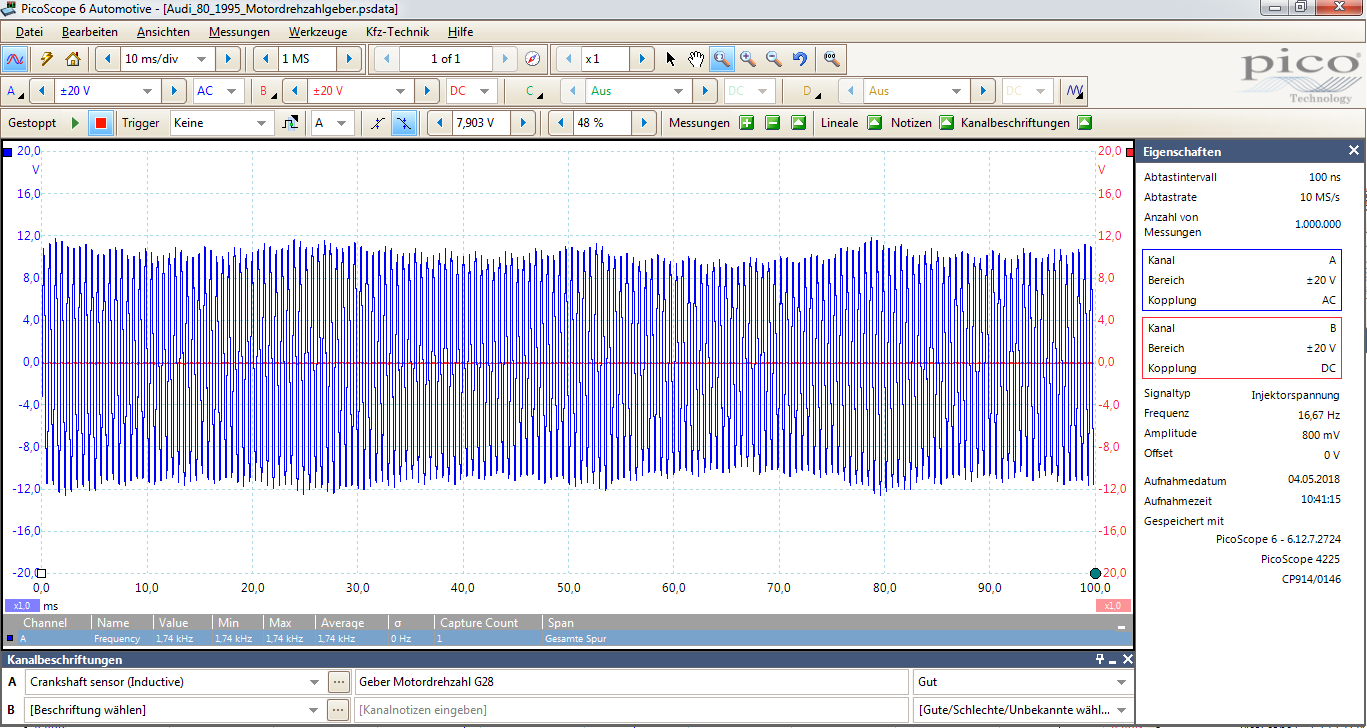Toggle the Lineale rulers display
Viewport: 1367px width, 728px height.
[874, 123]
